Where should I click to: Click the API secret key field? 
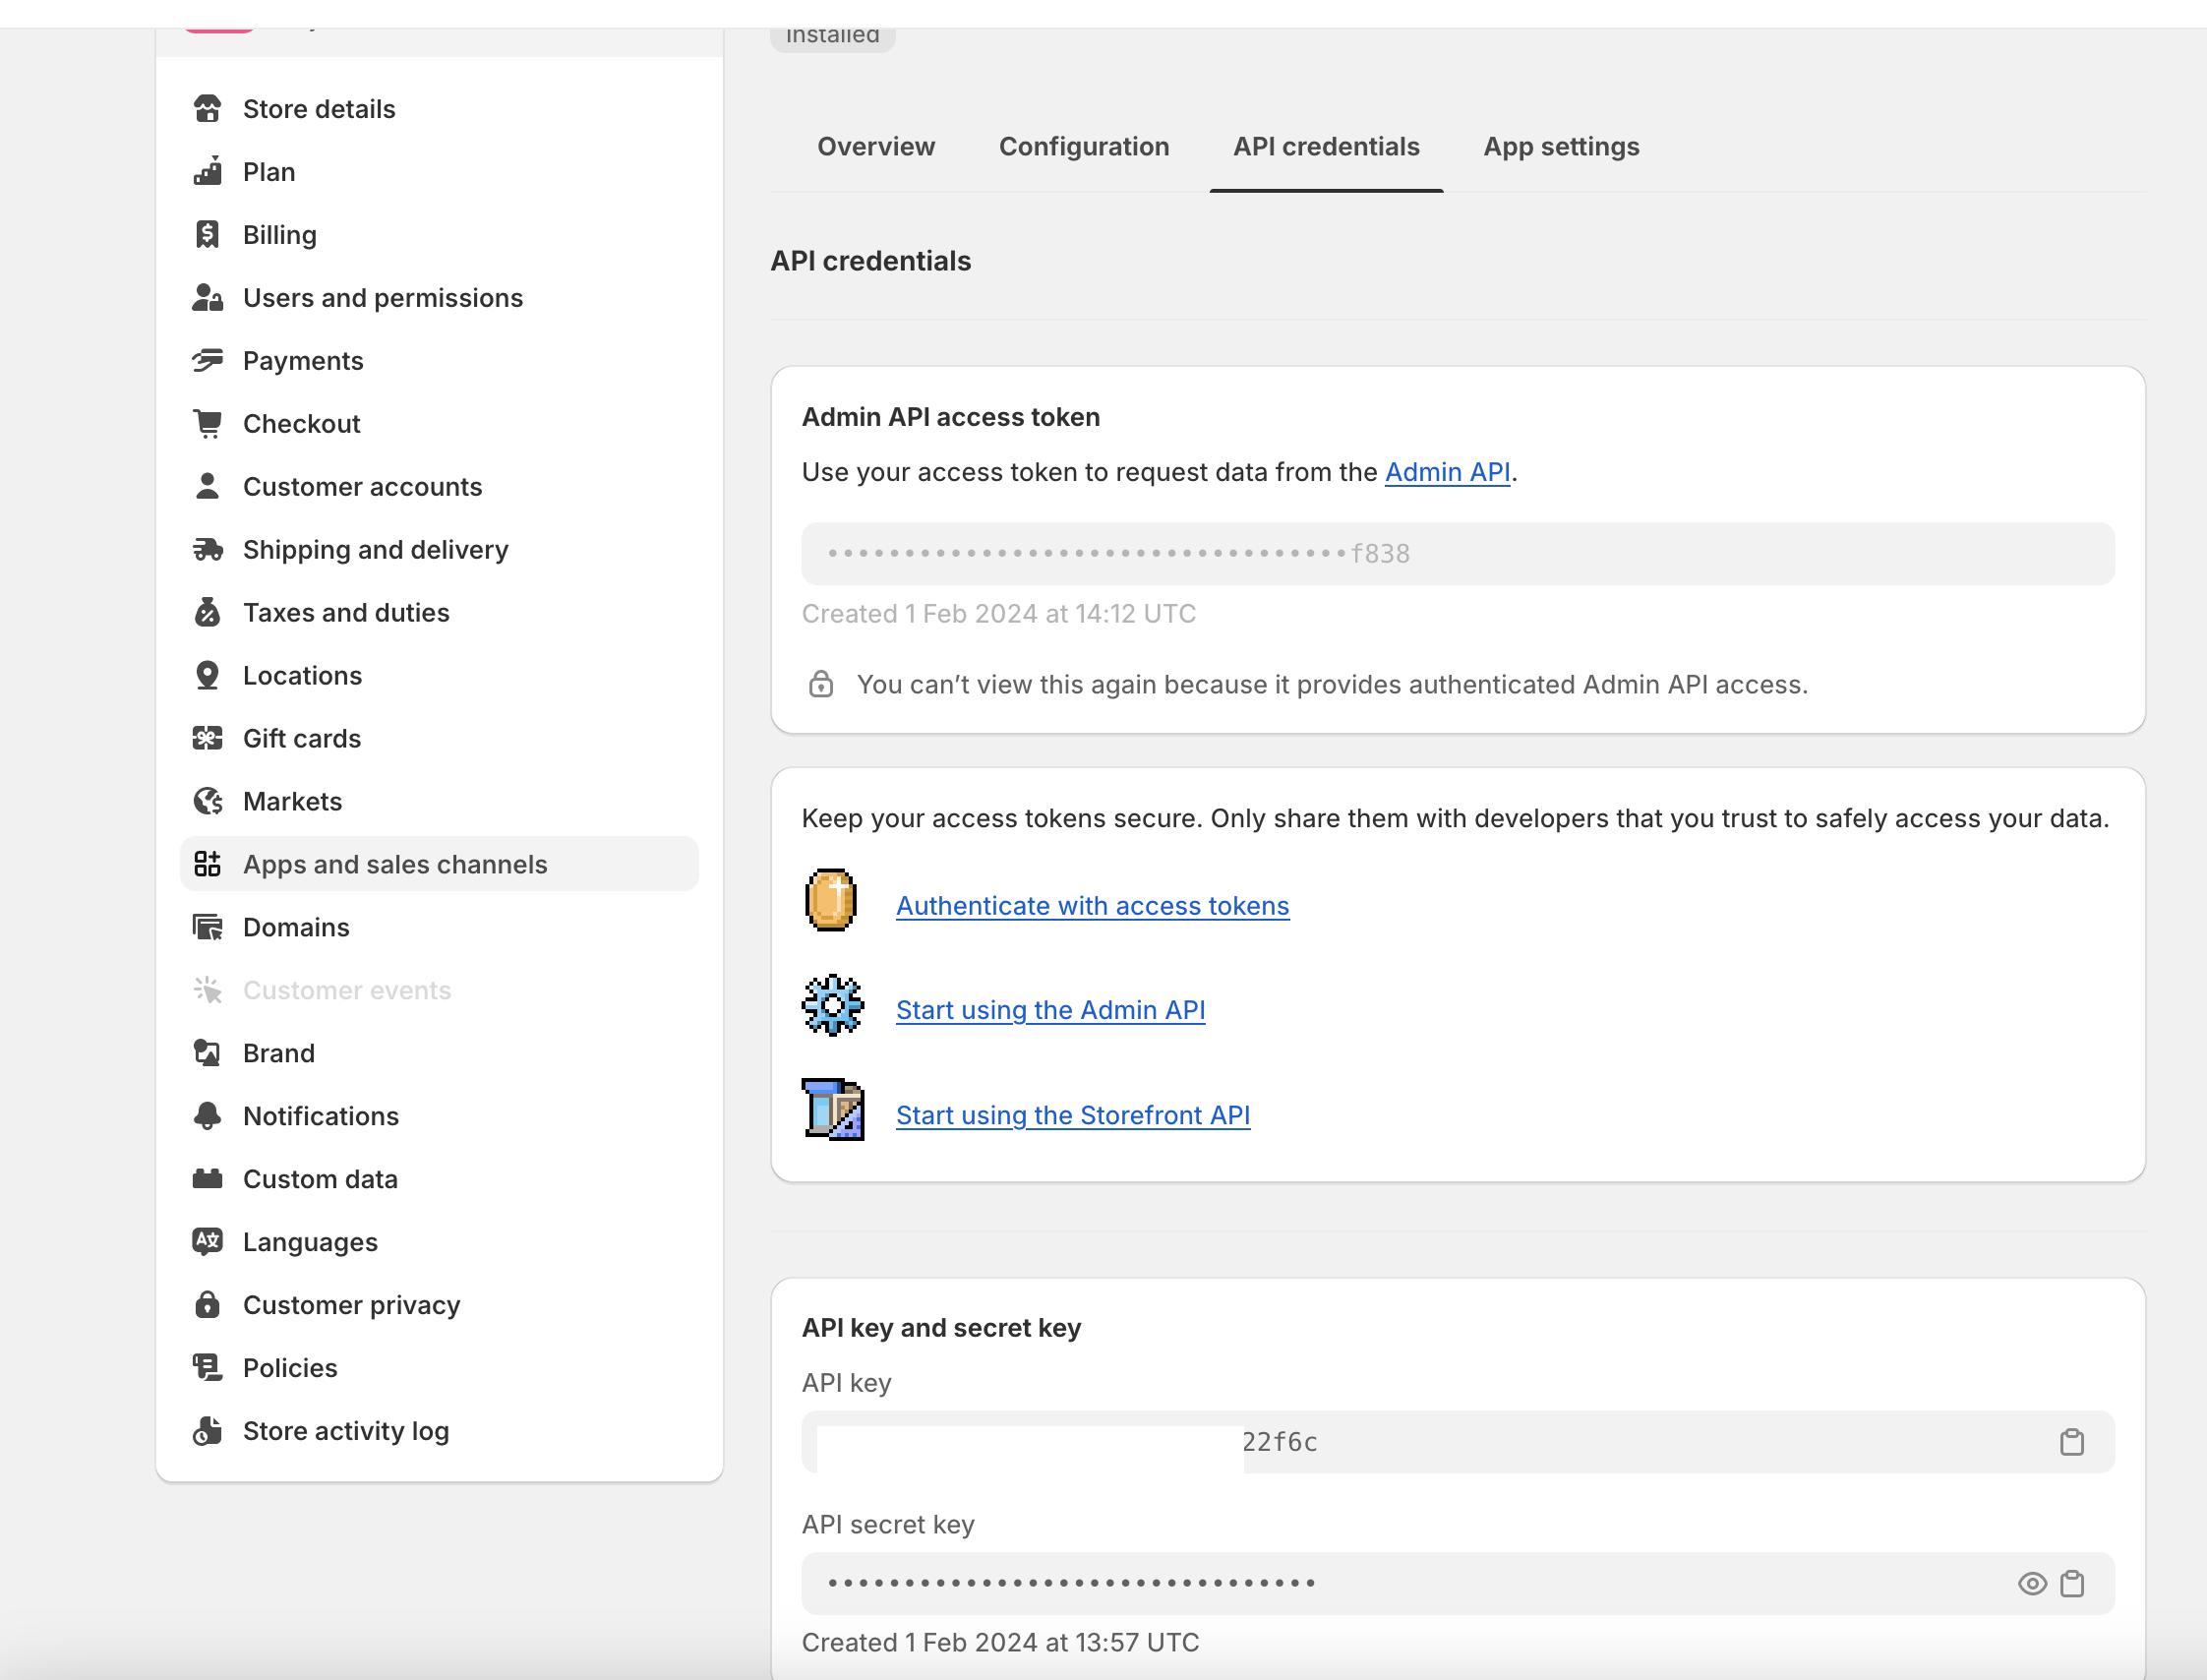(1400, 1584)
